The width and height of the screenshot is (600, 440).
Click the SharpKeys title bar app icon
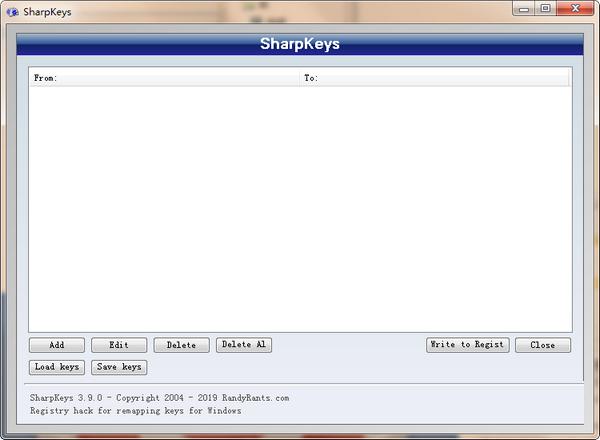pyautogui.click(x=13, y=12)
